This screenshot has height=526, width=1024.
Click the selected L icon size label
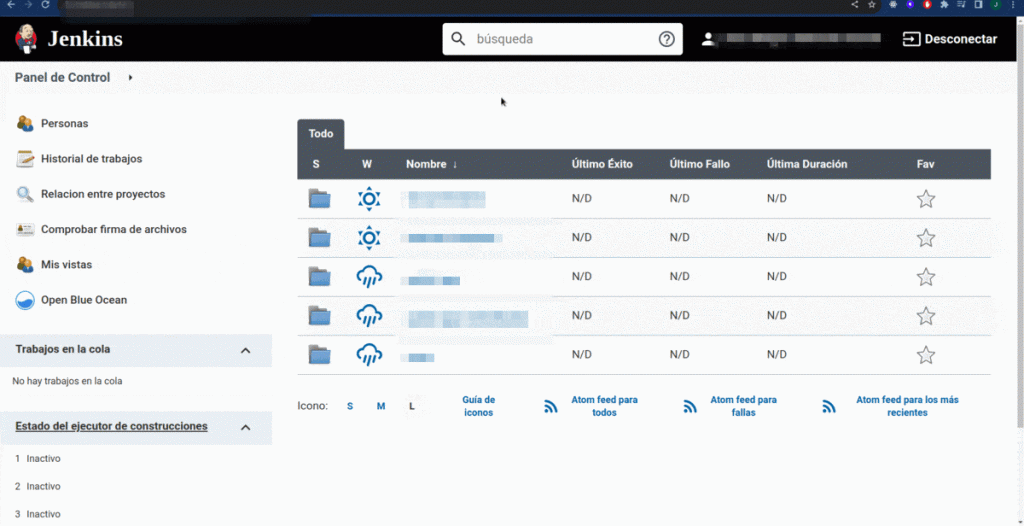(412, 406)
